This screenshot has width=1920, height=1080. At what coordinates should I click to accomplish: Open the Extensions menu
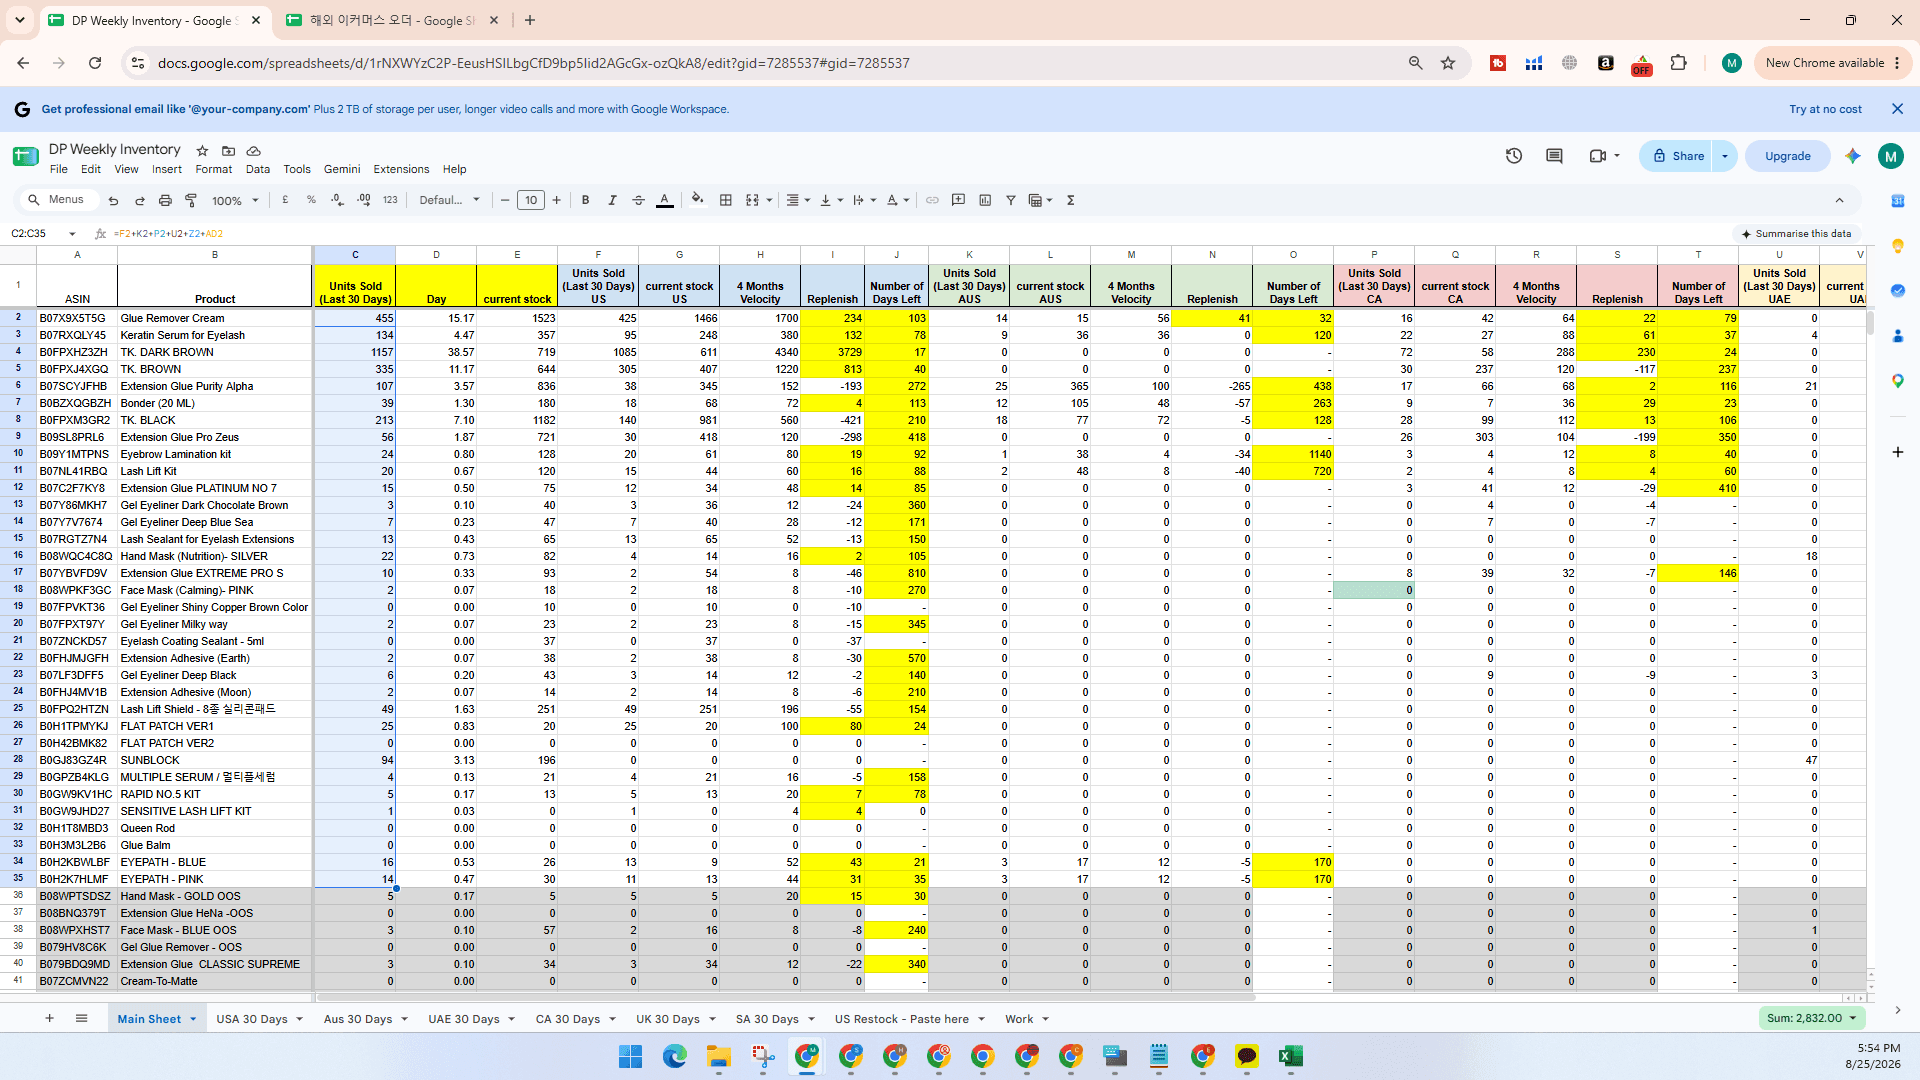point(401,169)
